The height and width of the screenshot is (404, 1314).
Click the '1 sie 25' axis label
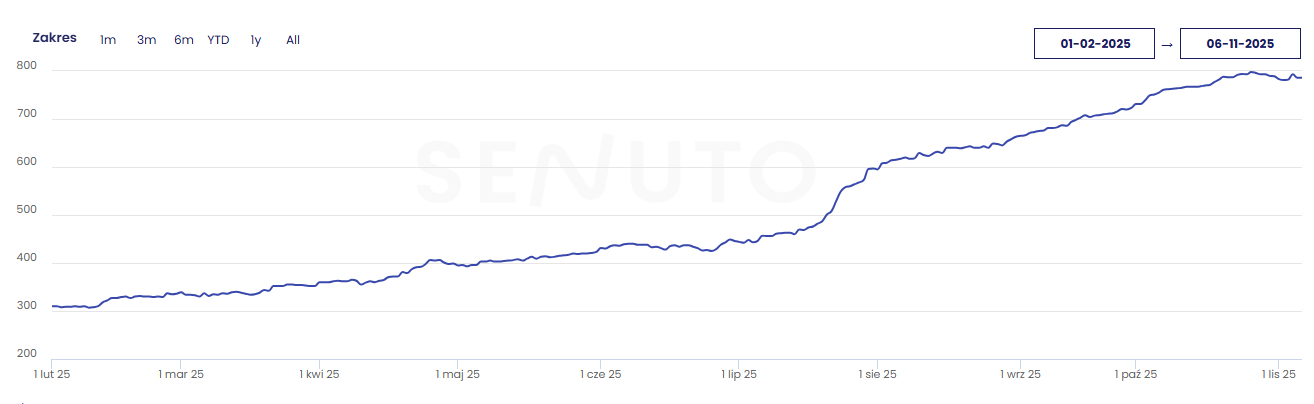coord(877,375)
